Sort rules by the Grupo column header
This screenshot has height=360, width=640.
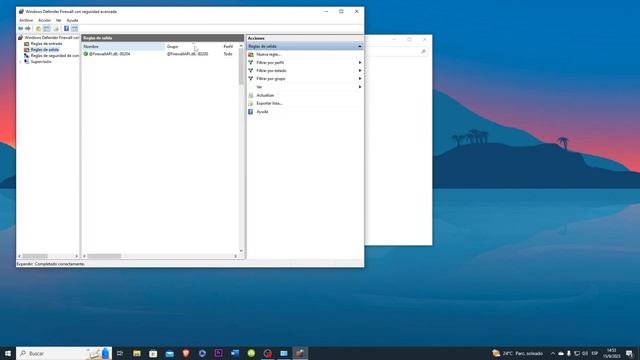(193, 47)
